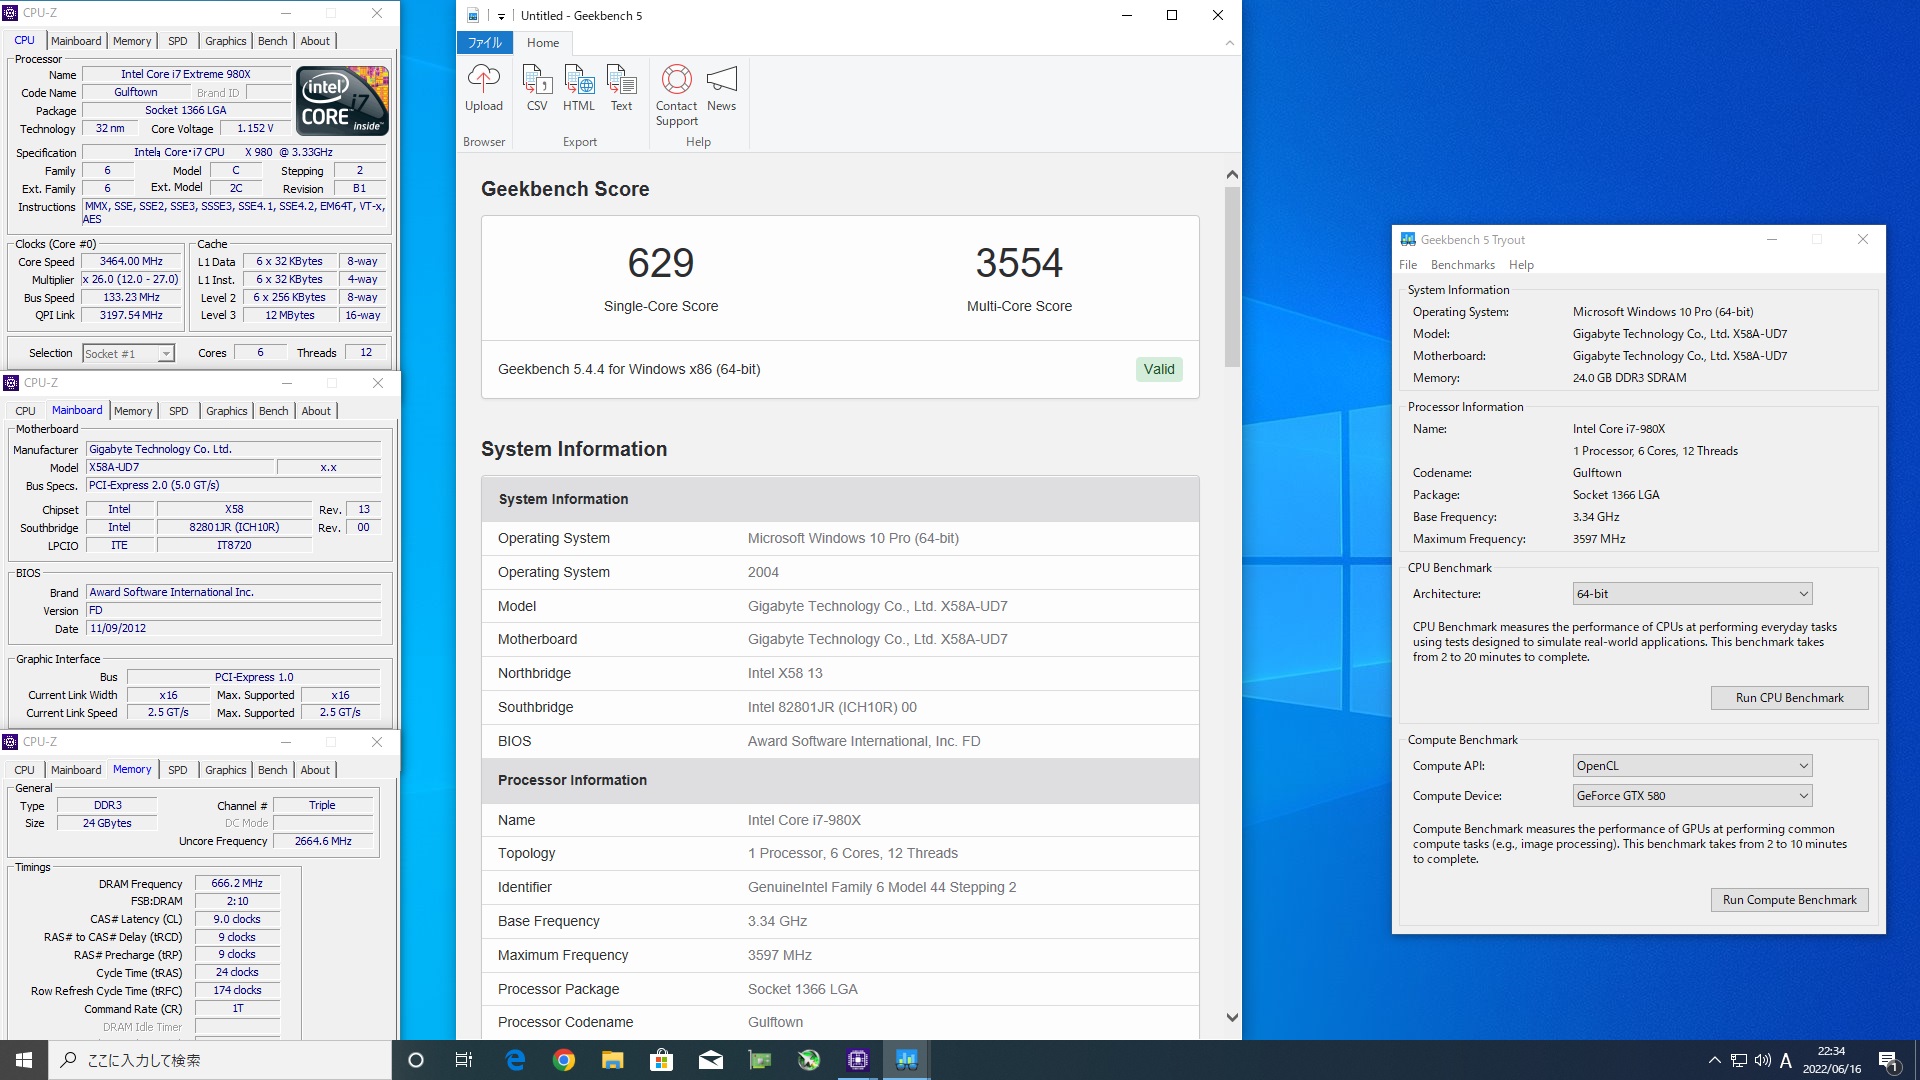1920x1080 pixels.
Task: Export results as Text
Action: coord(621,89)
